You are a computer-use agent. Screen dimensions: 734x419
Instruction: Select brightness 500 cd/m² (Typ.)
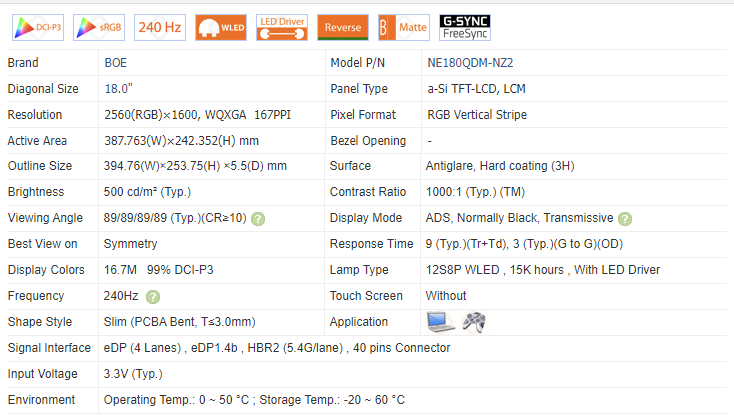(147, 192)
